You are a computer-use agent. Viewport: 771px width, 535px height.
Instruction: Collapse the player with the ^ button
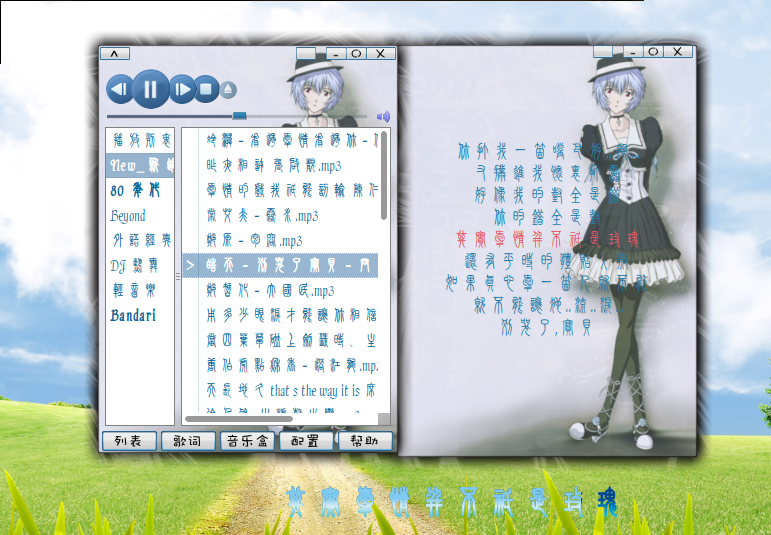[x=115, y=53]
